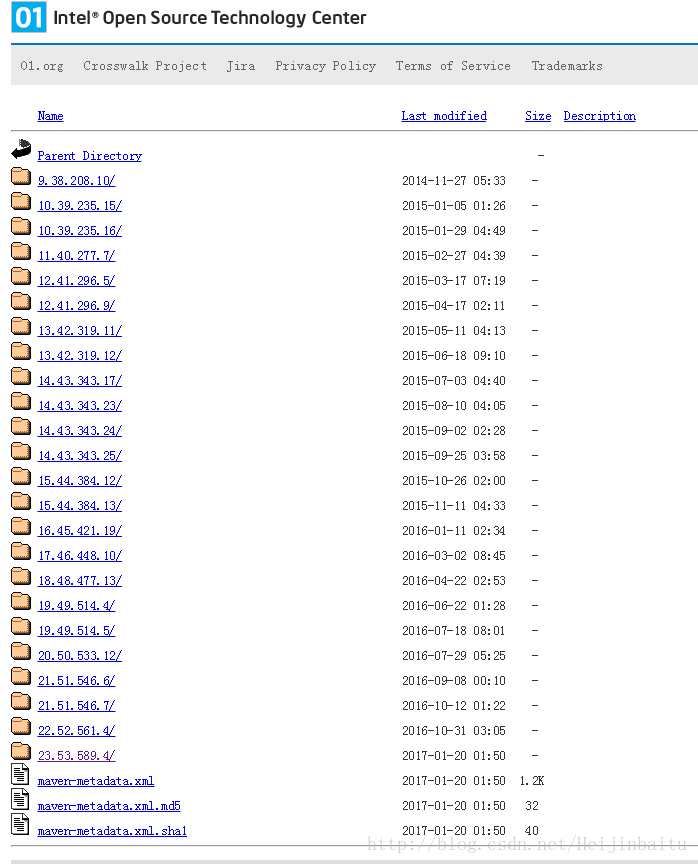The image size is (698, 864).
Task: Sort listing by Size column
Action: [538, 116]
